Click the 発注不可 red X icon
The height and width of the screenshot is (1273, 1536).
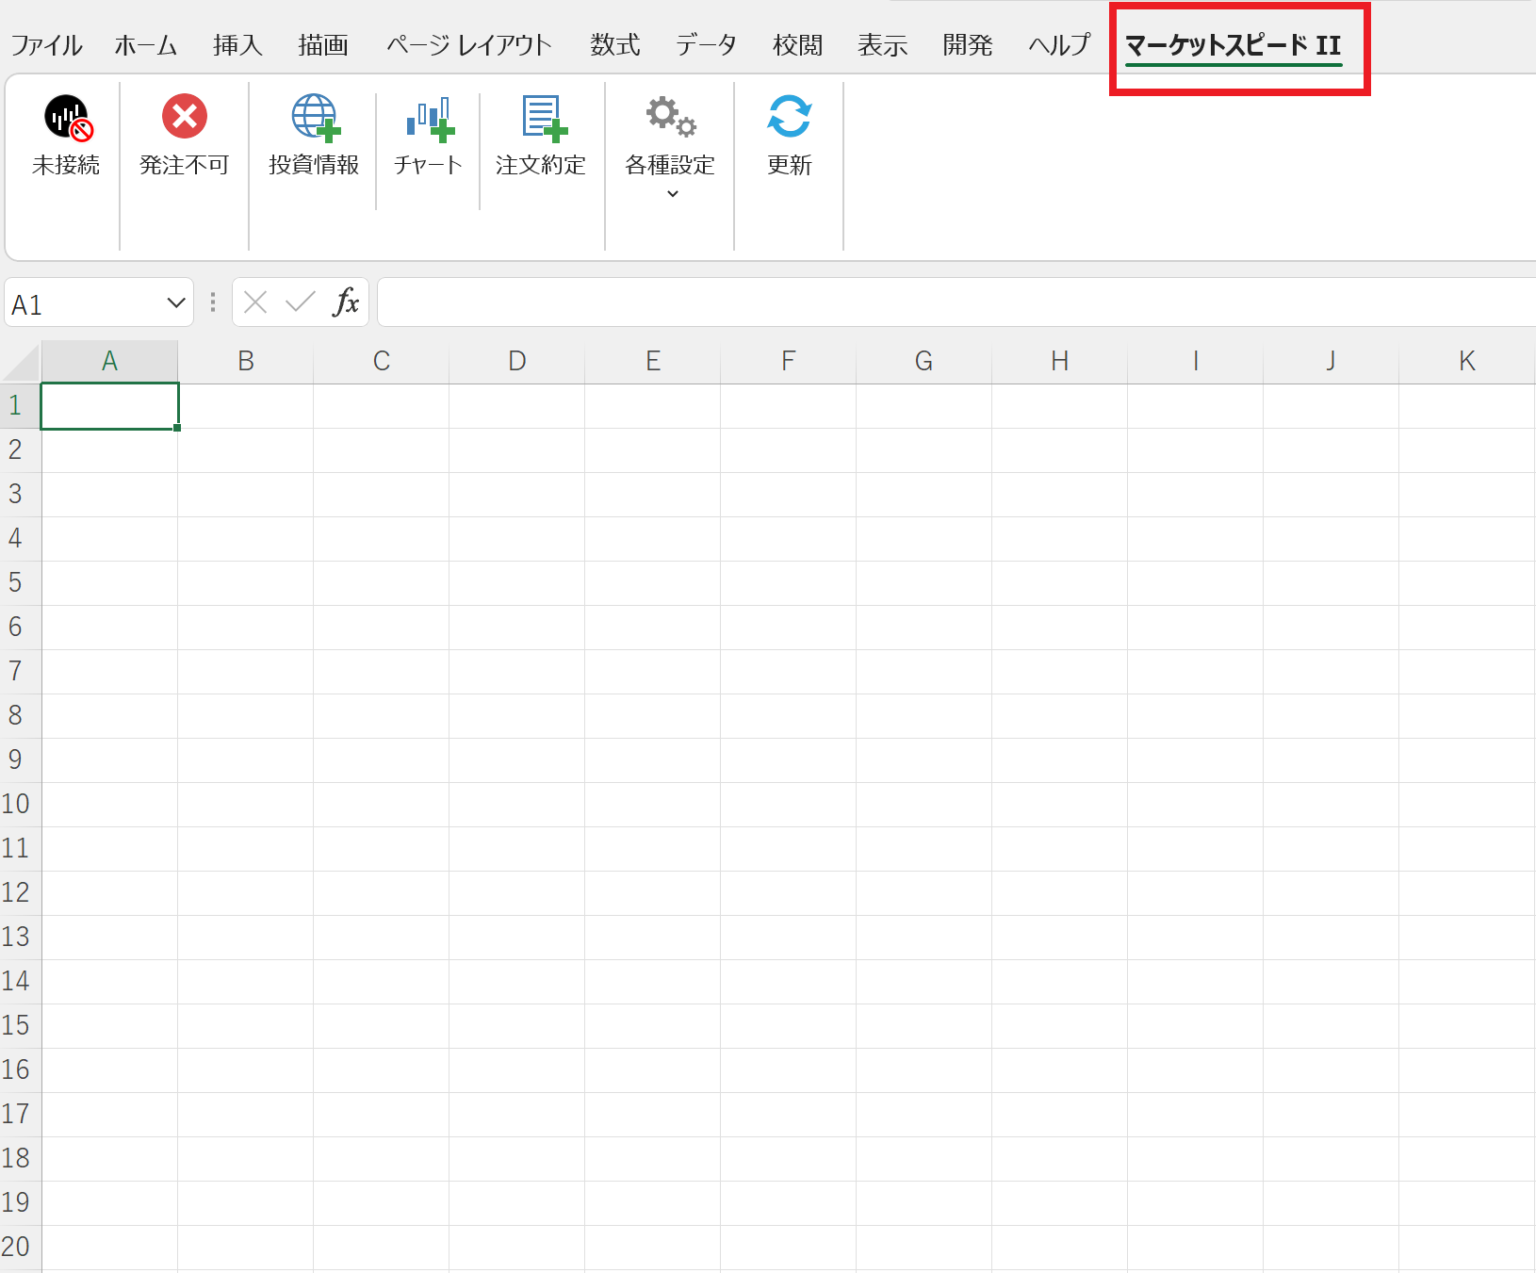pyautogui.click(x=184, y=117)
